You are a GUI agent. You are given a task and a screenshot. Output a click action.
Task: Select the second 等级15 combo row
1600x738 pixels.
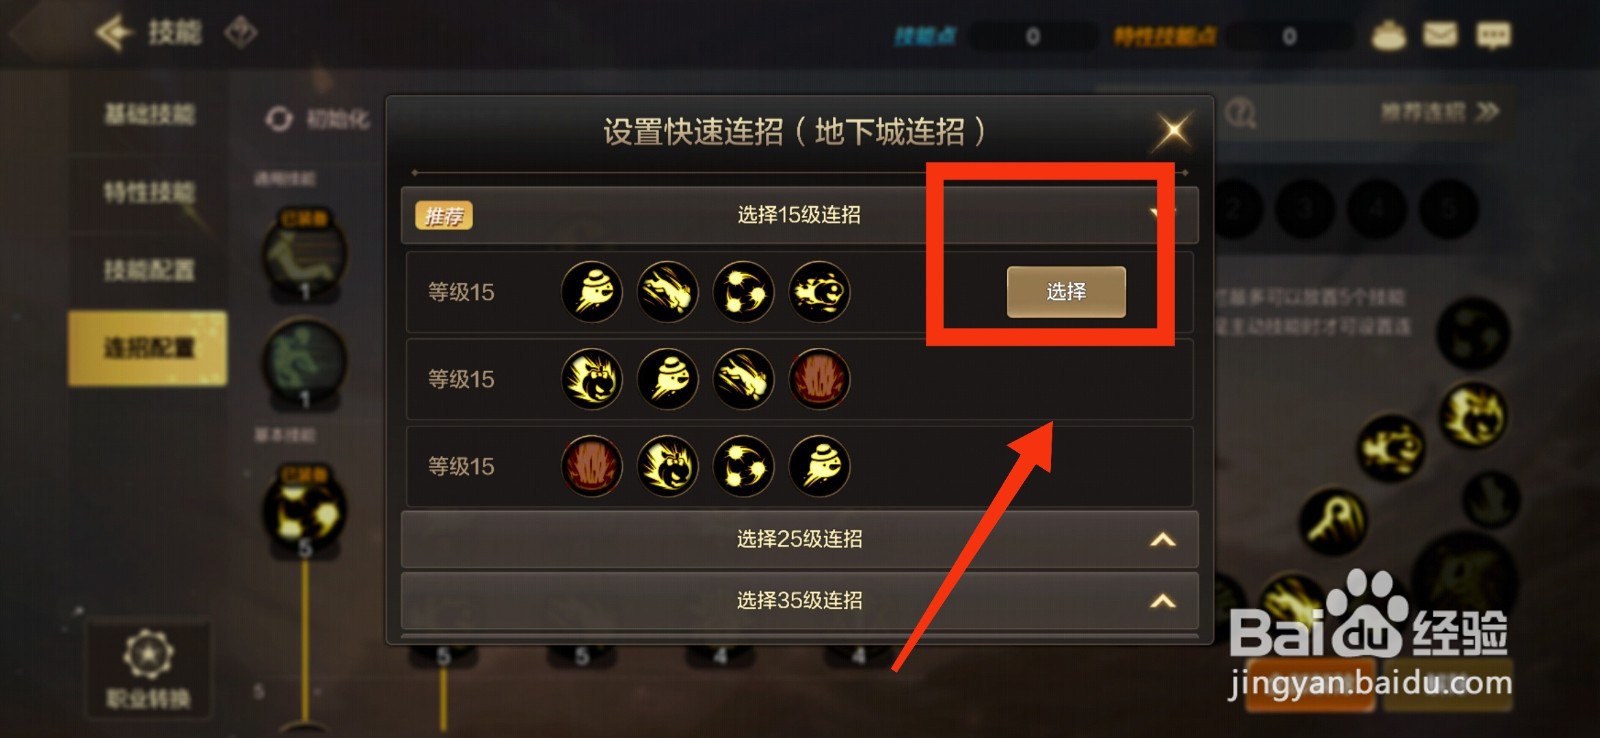pyautogui.click(x=799, y=379)
